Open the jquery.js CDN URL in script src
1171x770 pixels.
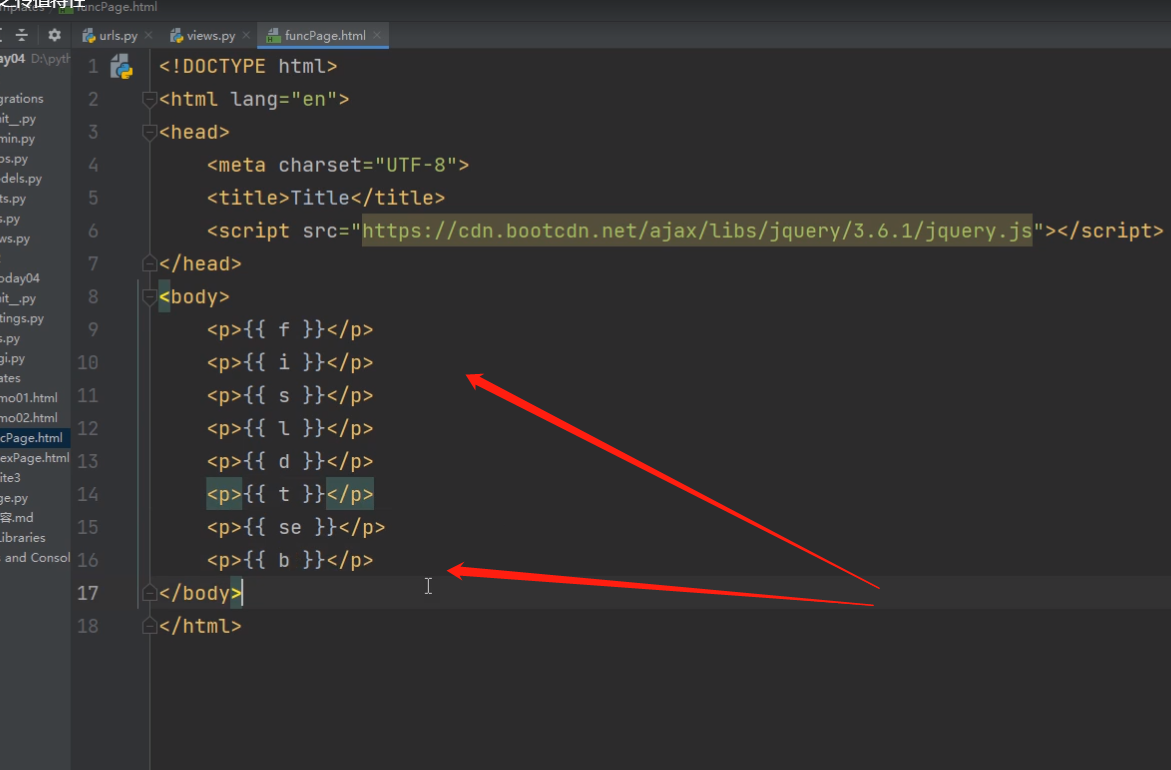pos(697,231)
